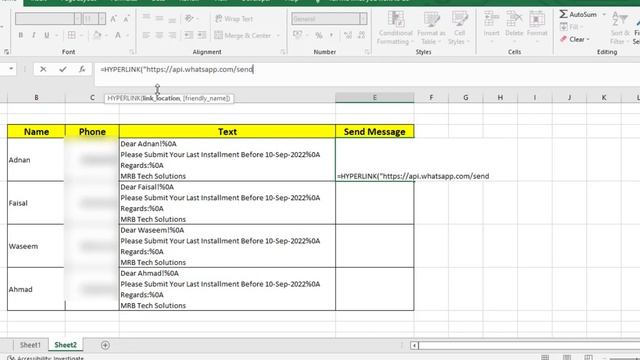
Task: Cancel formula entry with X button
Action: coord(43,69)
